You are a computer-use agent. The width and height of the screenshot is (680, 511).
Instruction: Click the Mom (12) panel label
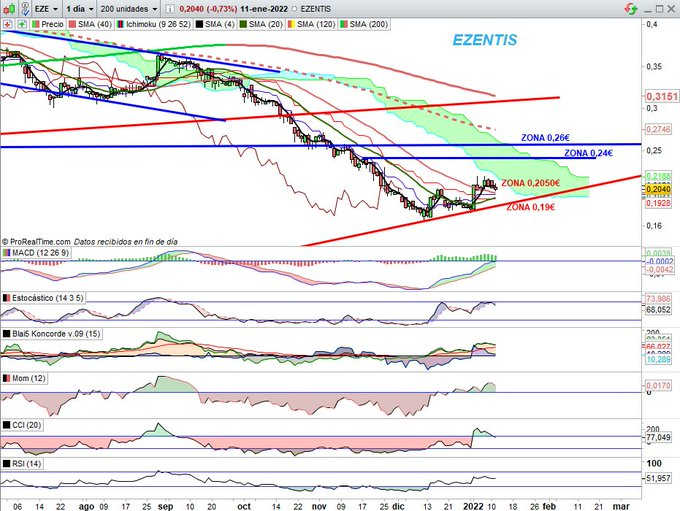pyautogui.click(x=29, y=378)
